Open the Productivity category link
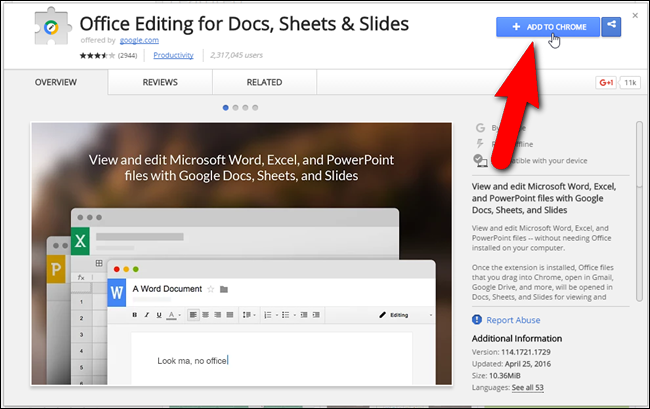This screenshot has height=409, width=650. coord(173,55)
